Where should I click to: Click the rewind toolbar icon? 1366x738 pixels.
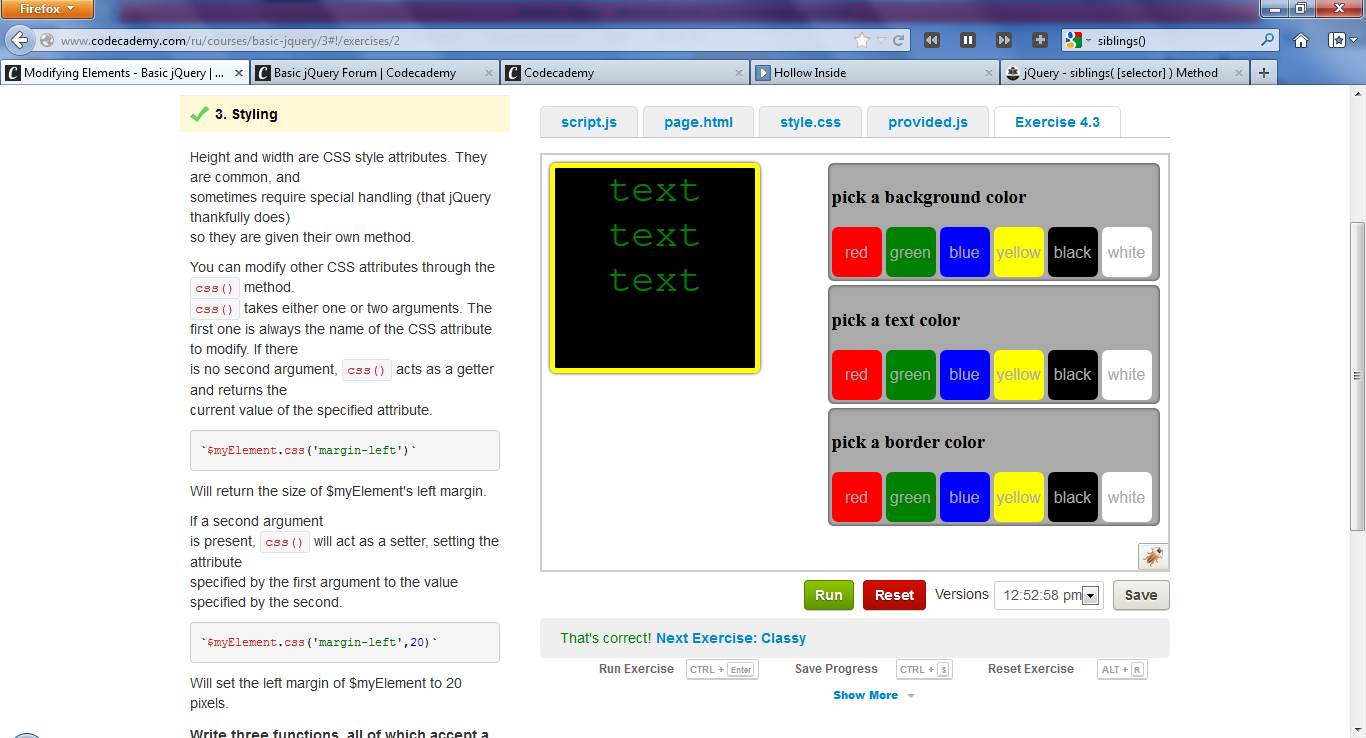tap(931, 40)
